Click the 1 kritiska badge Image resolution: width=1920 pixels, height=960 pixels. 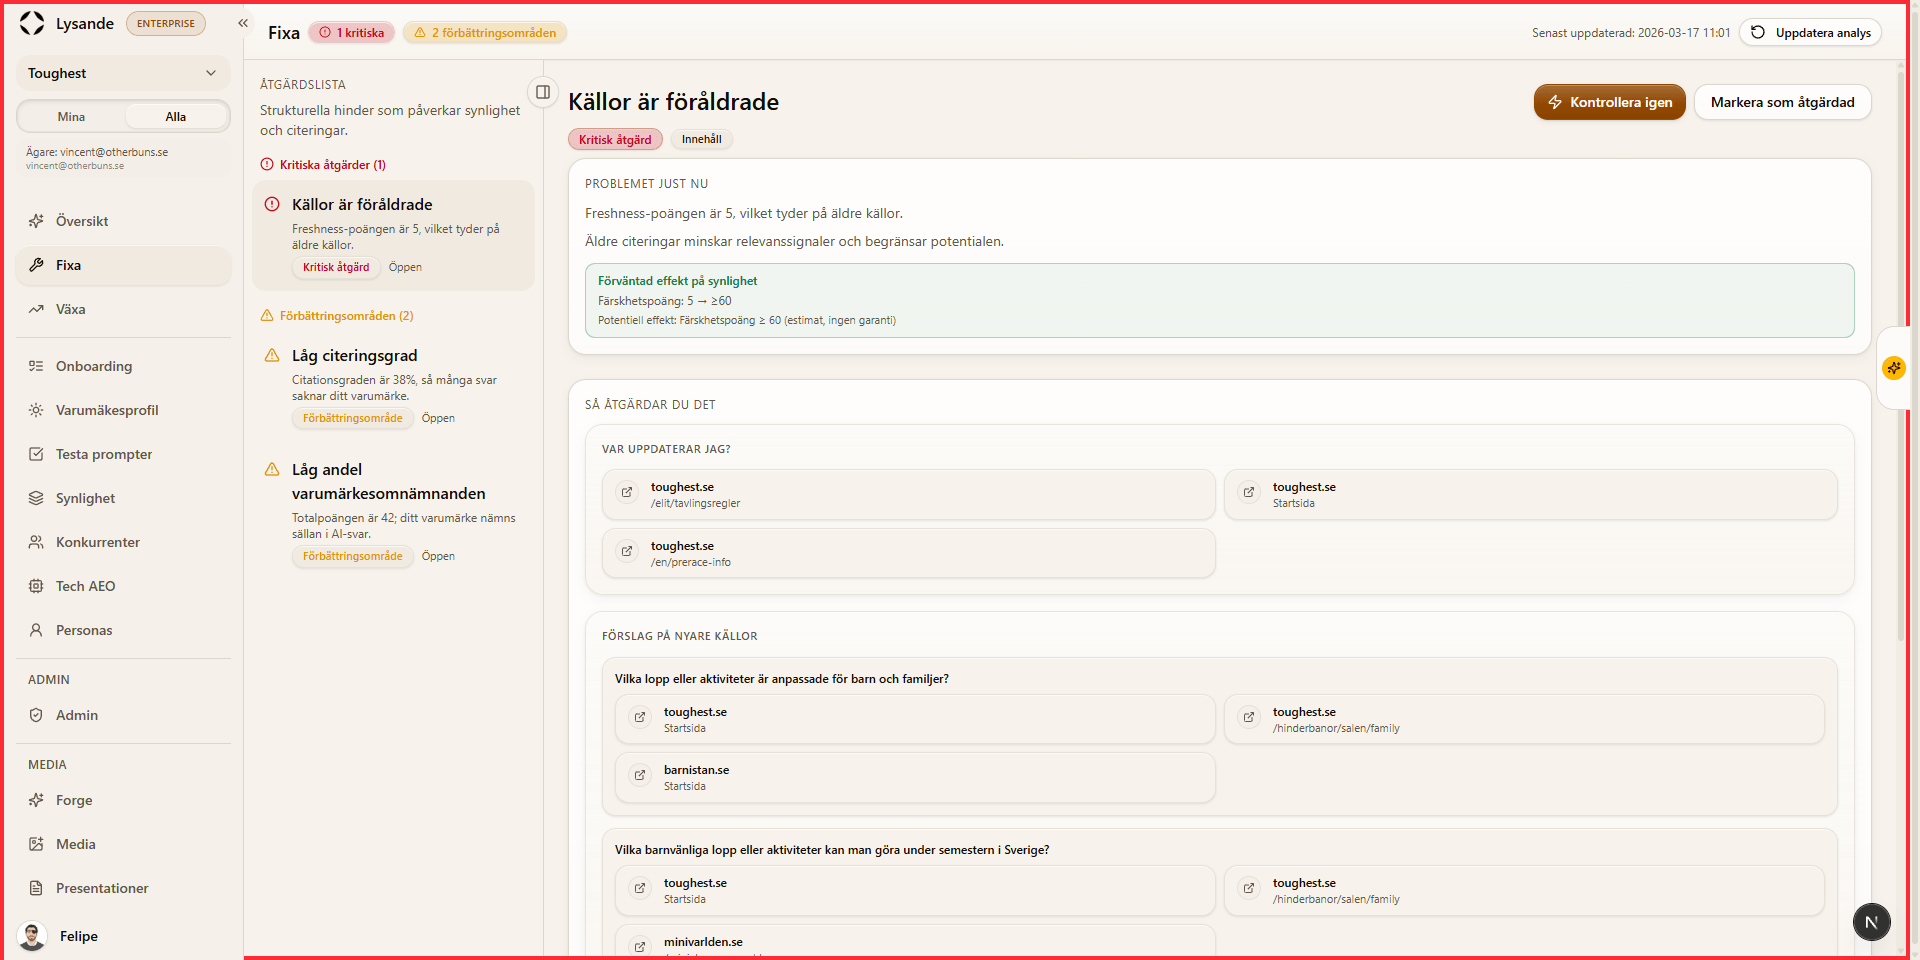351,33
